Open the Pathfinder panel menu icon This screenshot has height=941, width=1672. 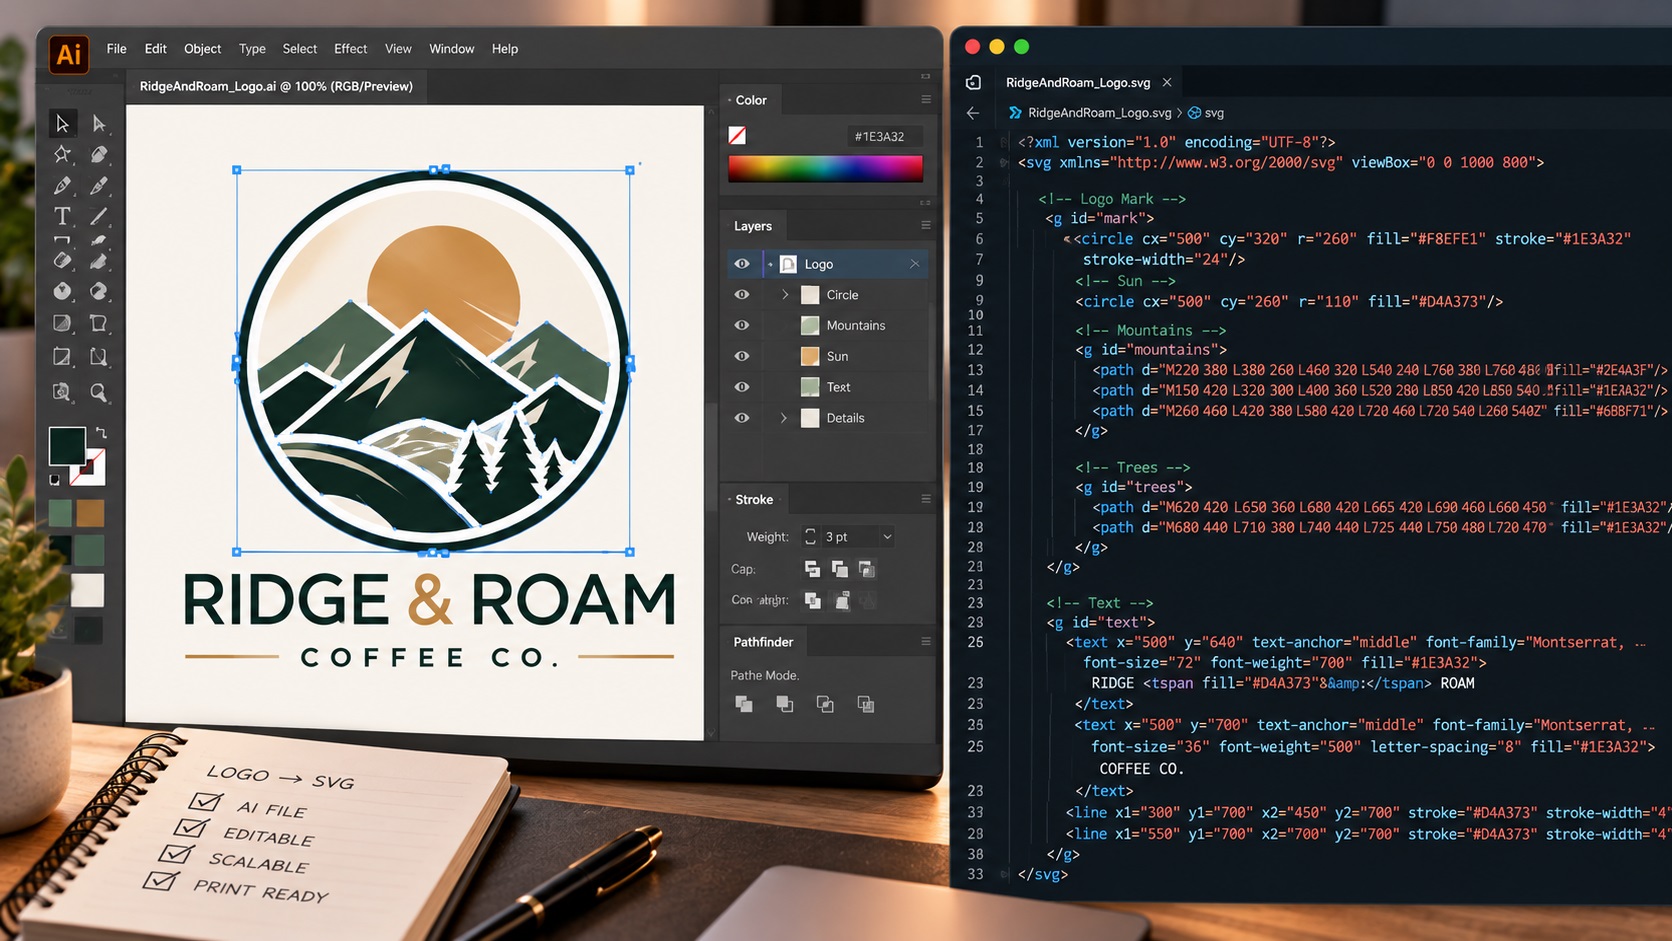pyautogui.click(x=926, y=641)
